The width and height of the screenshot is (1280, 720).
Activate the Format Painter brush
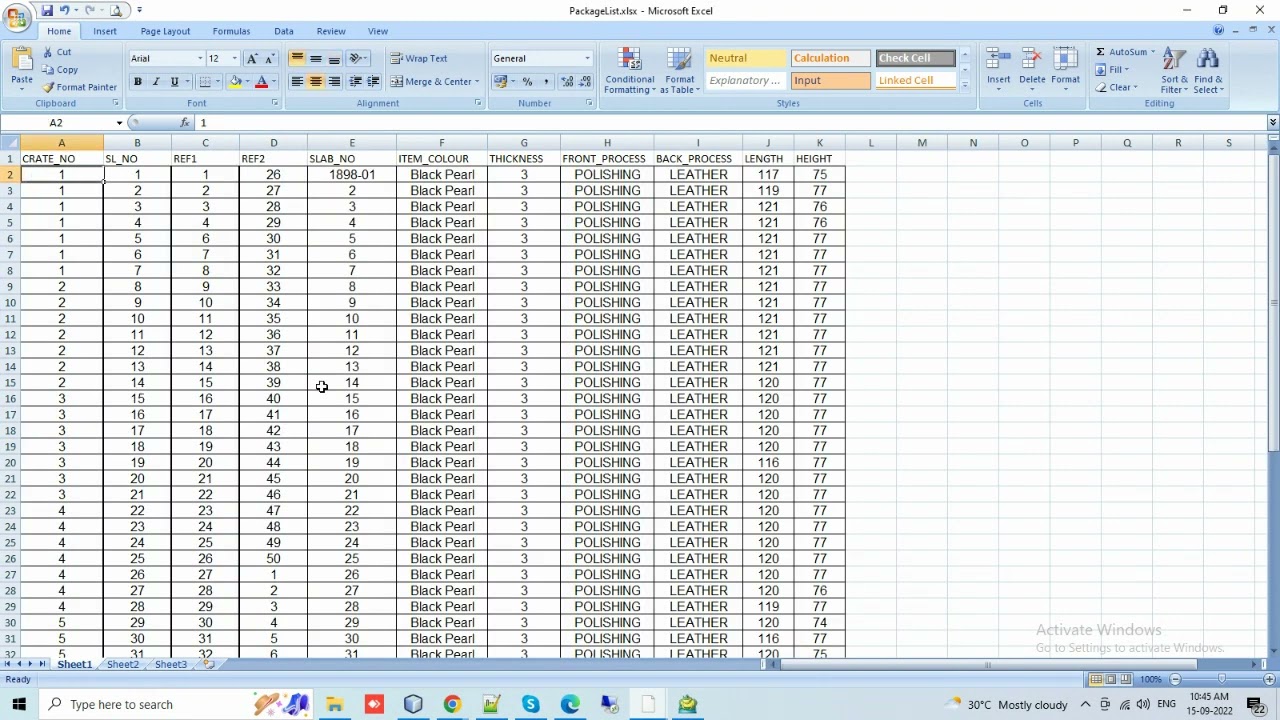click(x=79, y=87)
